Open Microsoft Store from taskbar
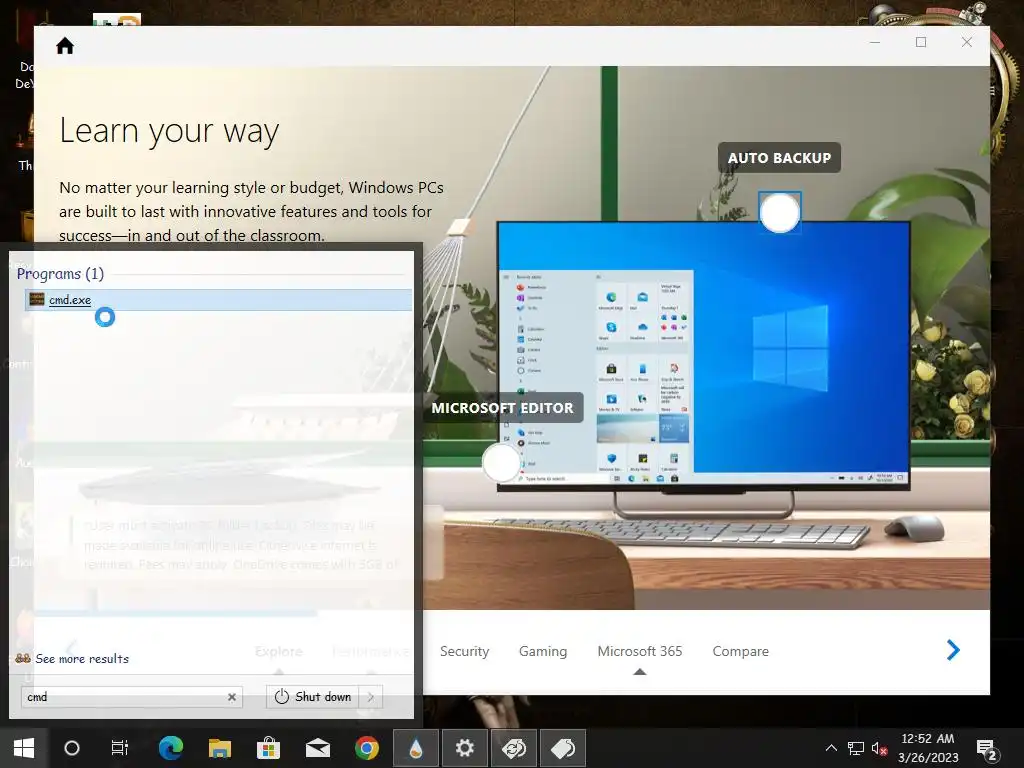Viewport: 1024px width, 768px height. pos(268,748)
